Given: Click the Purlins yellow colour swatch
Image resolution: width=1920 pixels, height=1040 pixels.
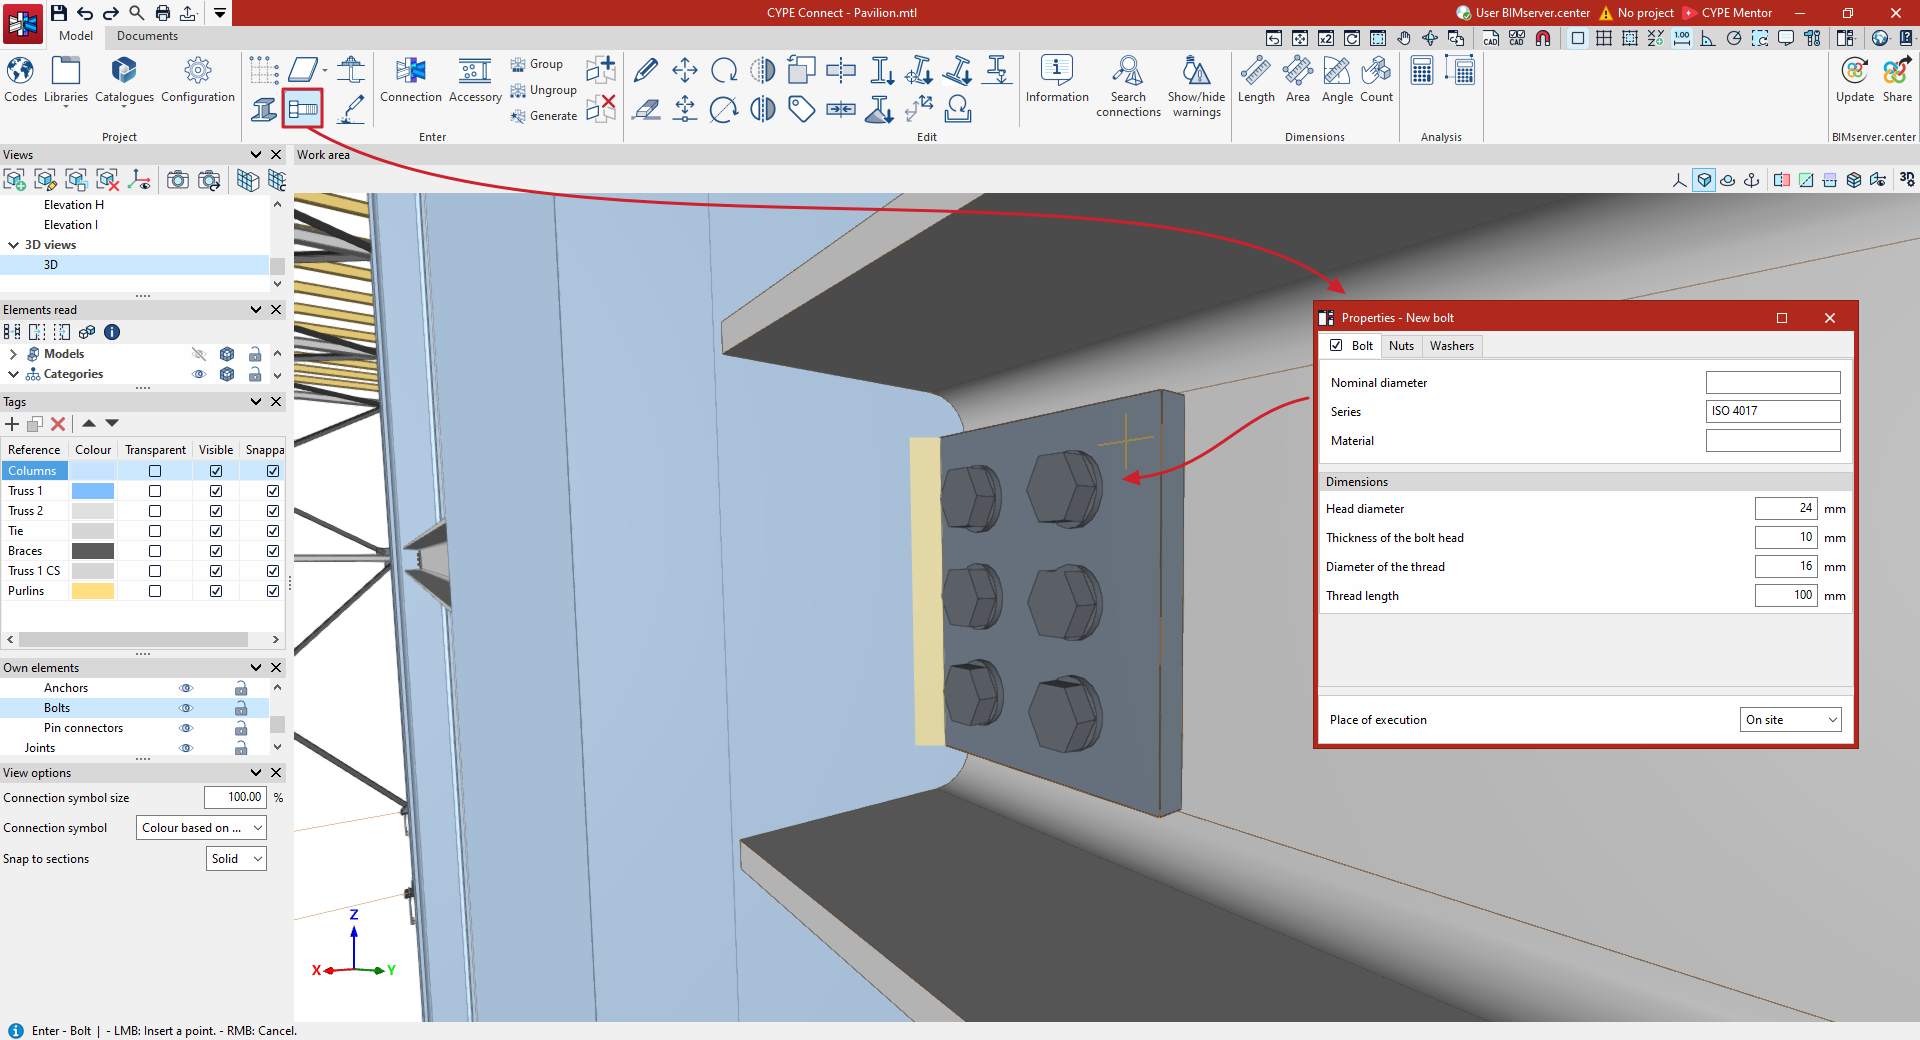Looking at the screenshot, I should coord(93,591).
